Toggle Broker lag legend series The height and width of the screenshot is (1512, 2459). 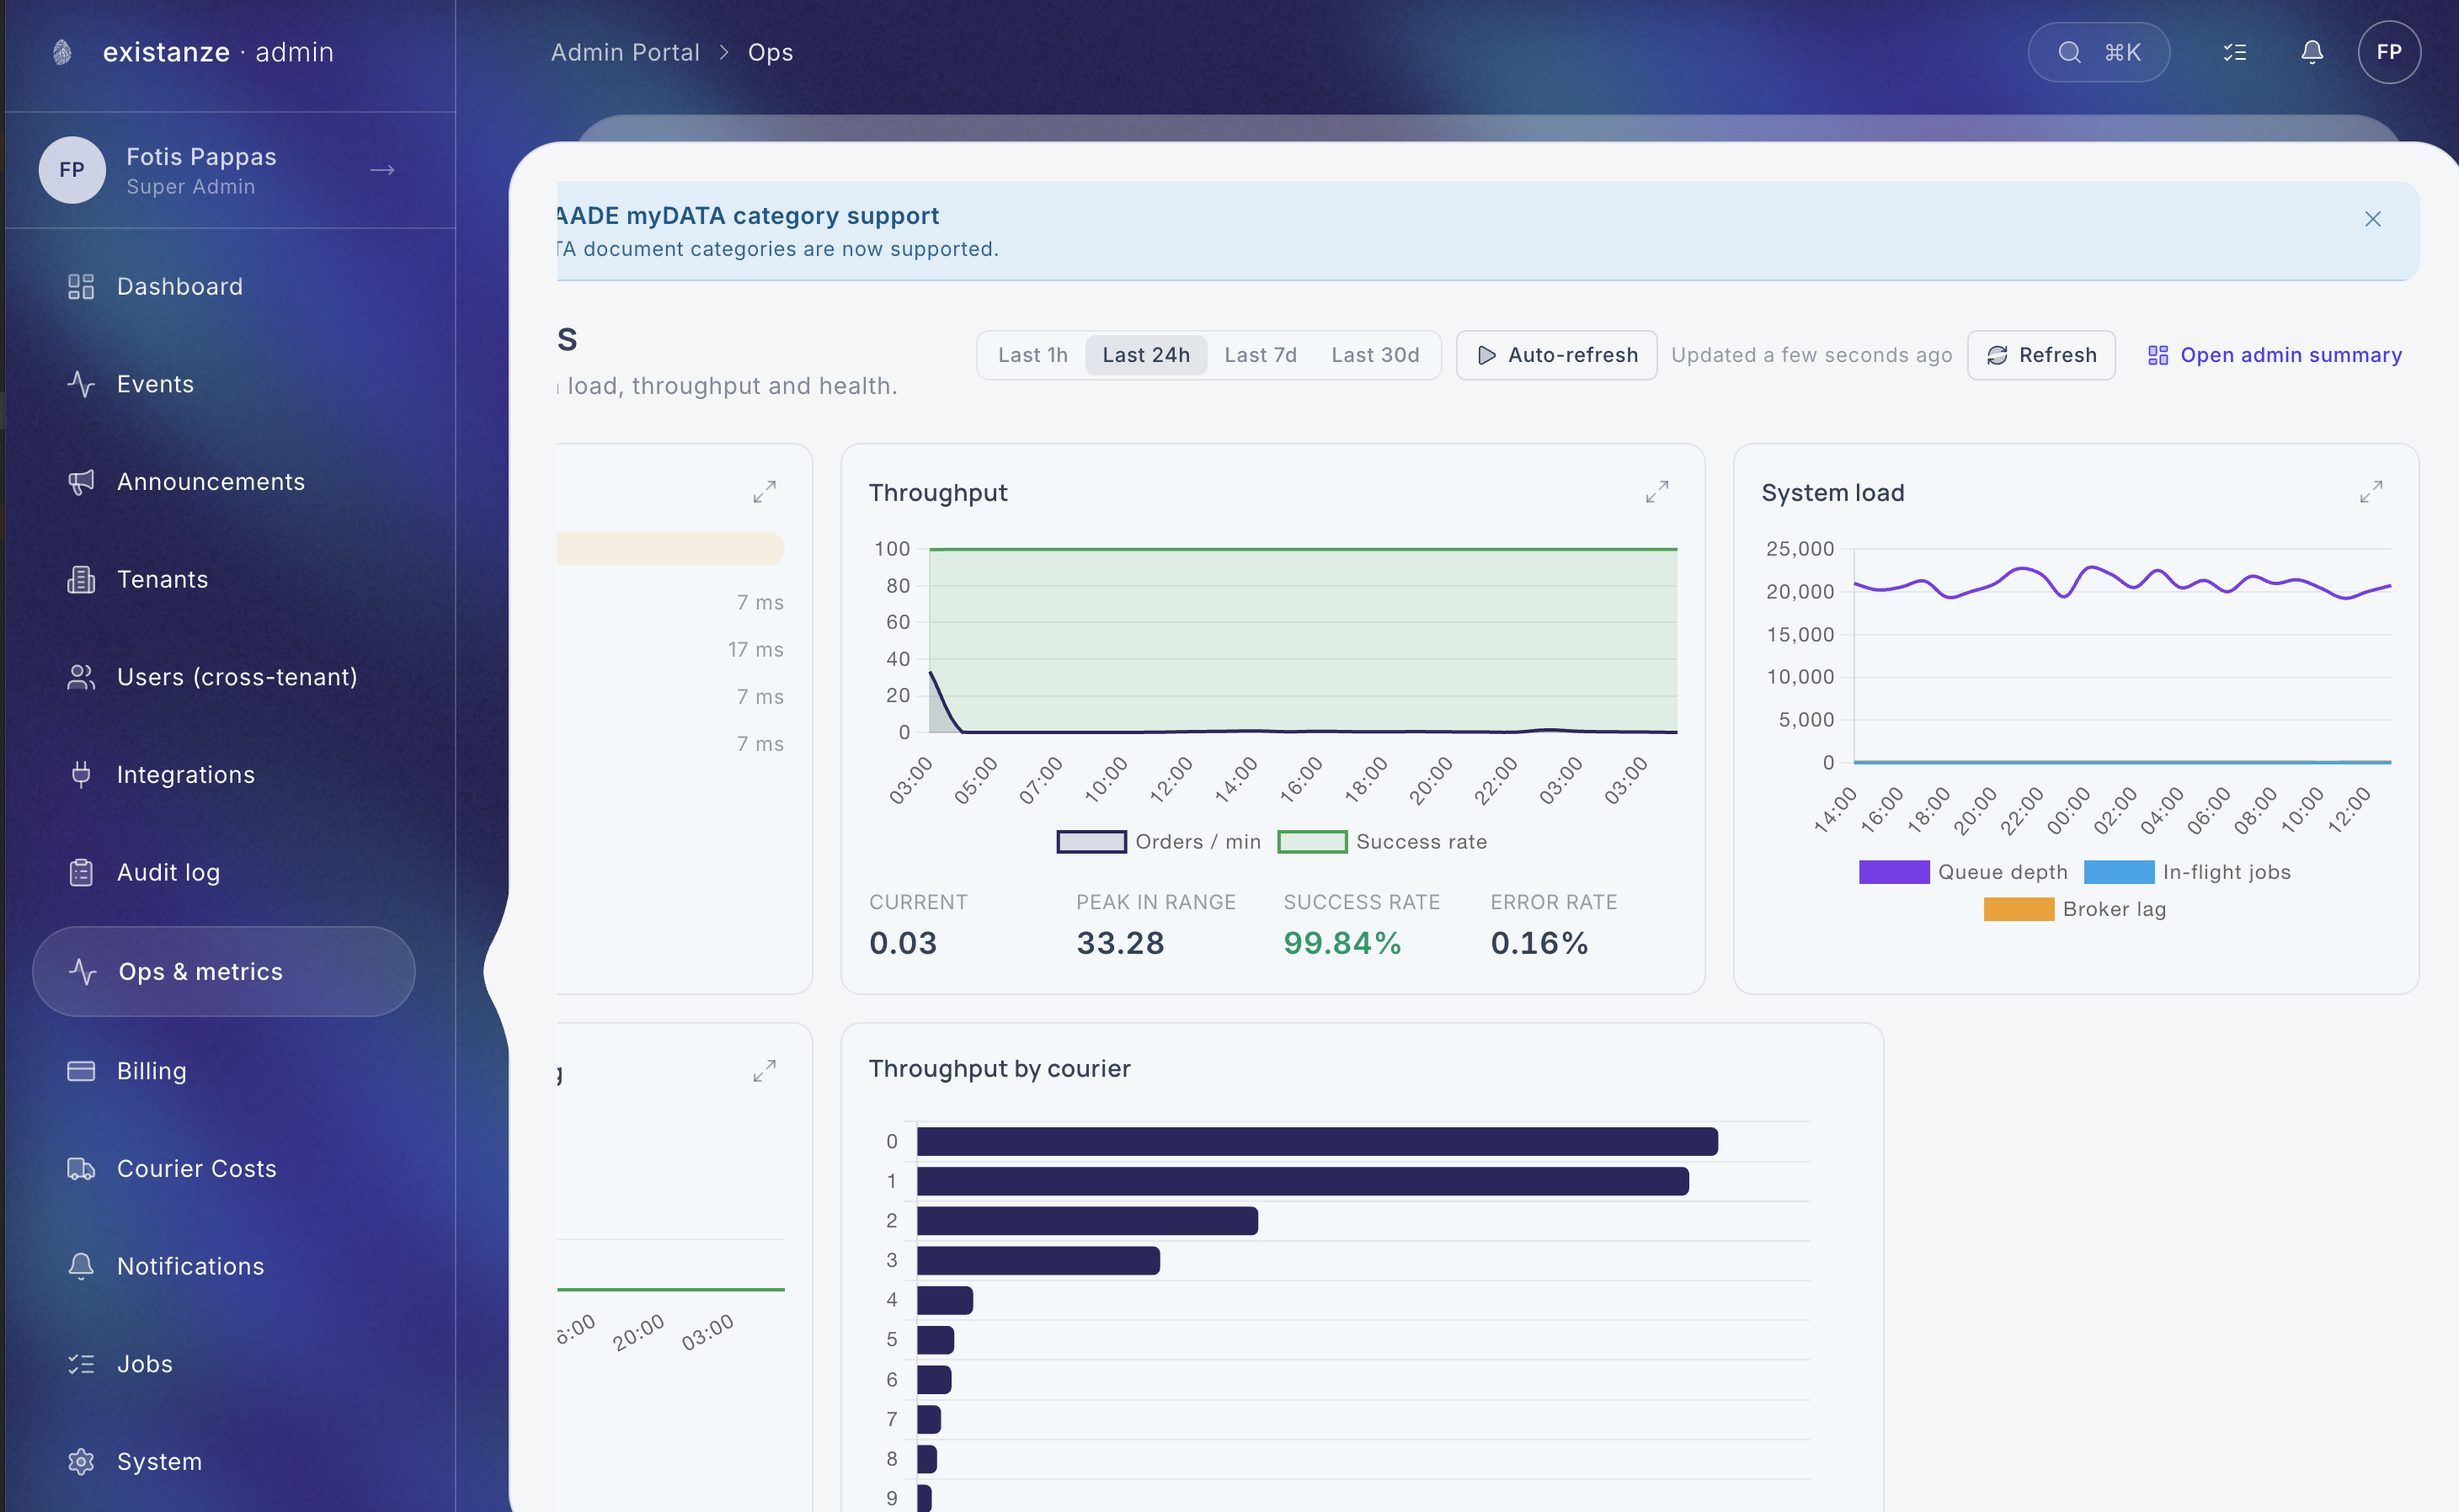pyautogui.click(x=2075, y=909)
